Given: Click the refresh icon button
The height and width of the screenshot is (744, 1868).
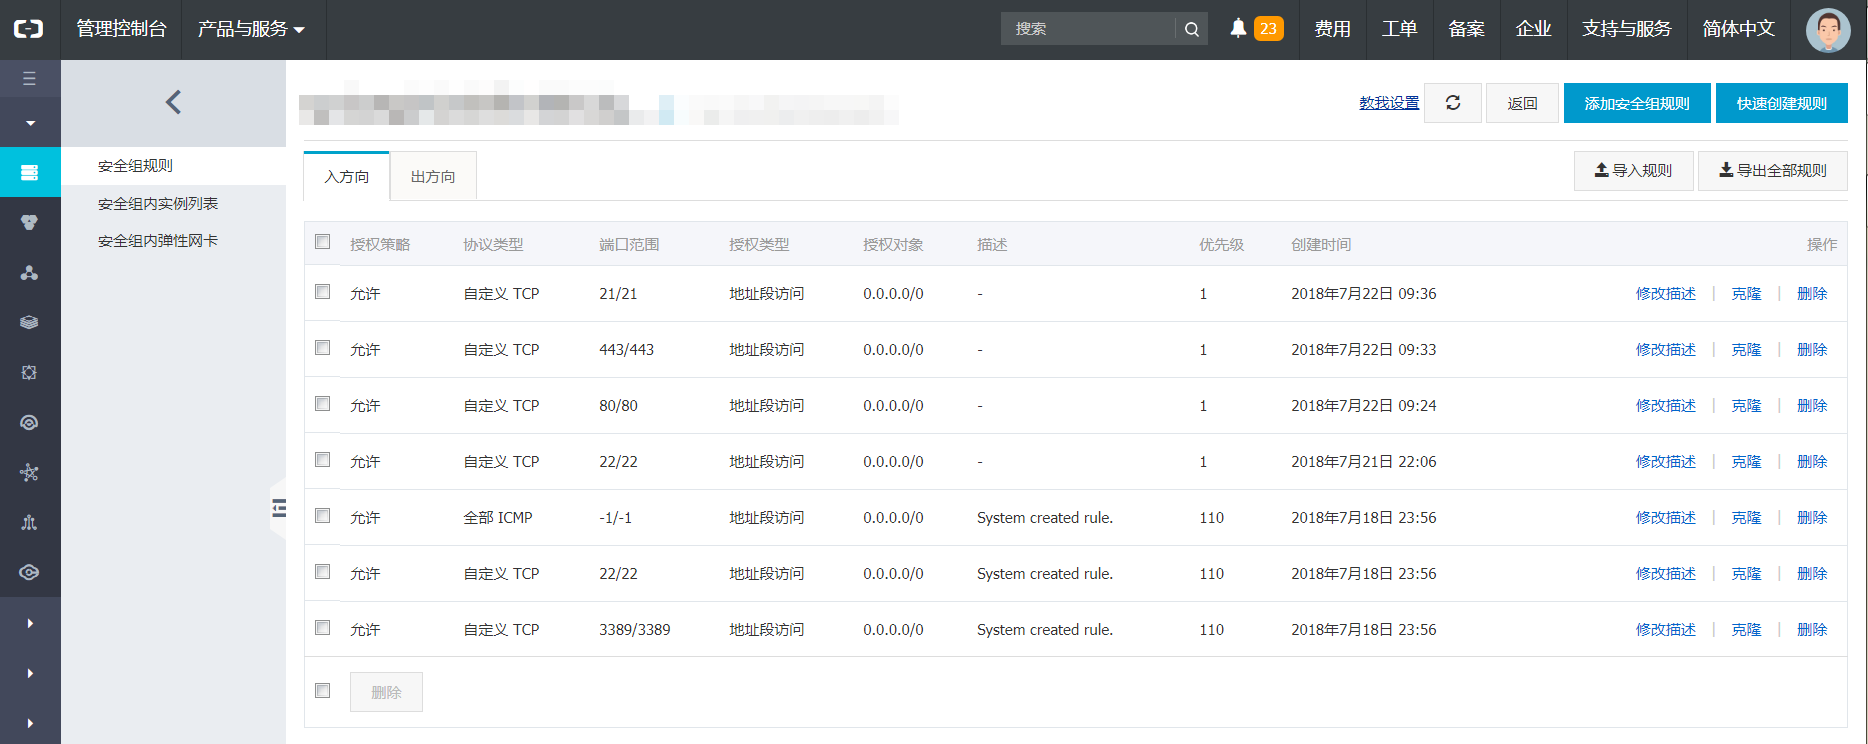Looking at the screenshot, I should (1453, 103).
